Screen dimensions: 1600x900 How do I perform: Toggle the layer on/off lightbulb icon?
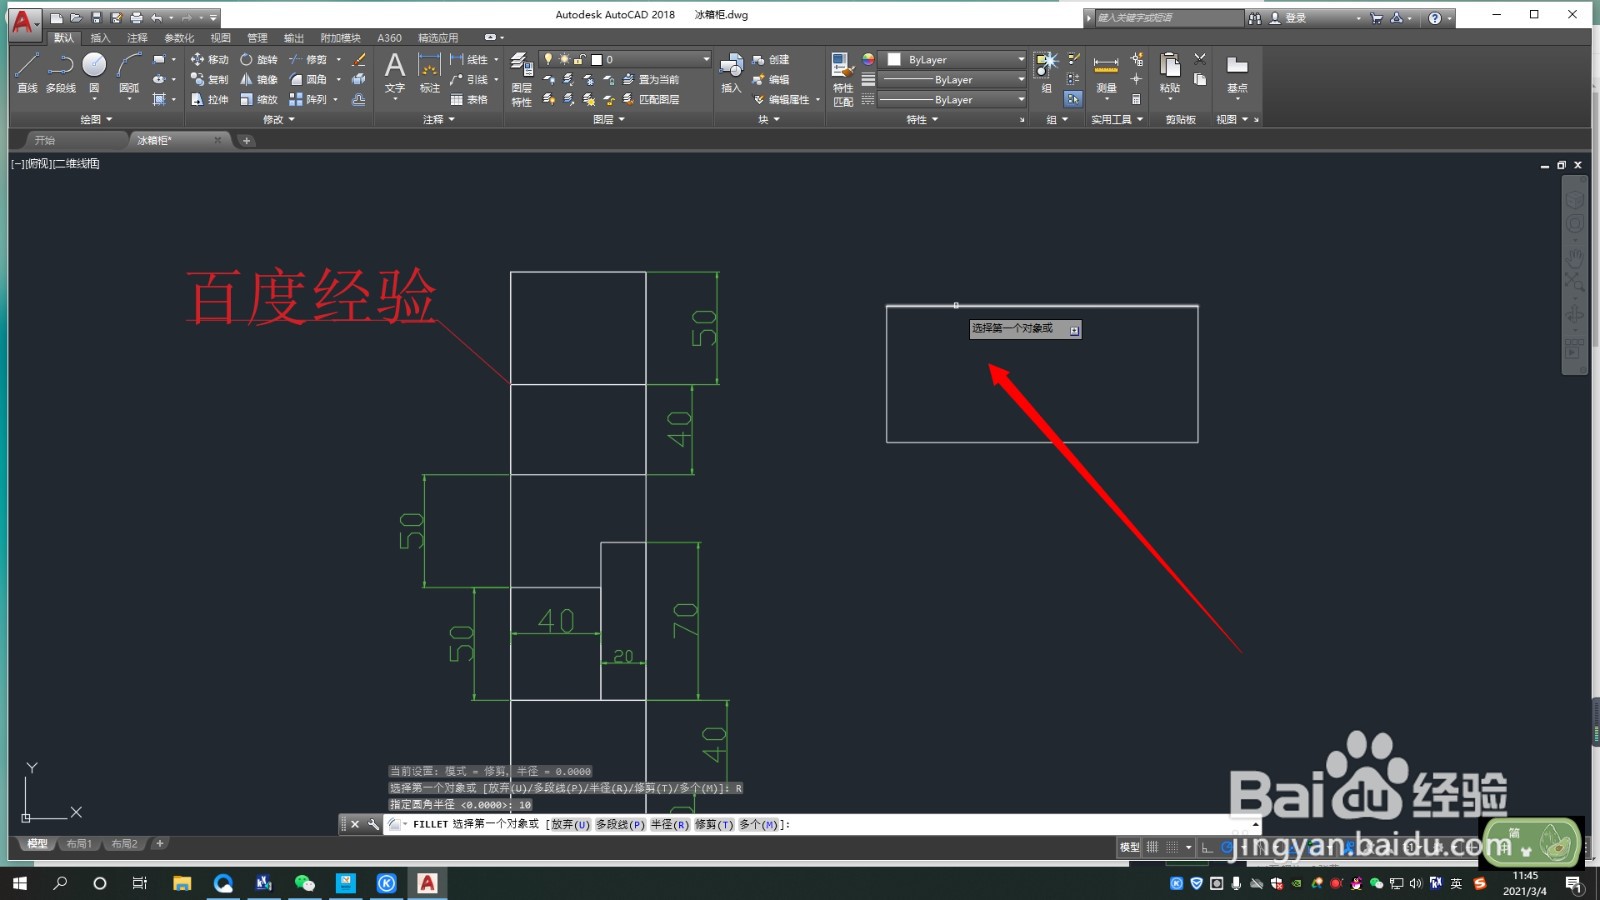(x=548, y=60)
